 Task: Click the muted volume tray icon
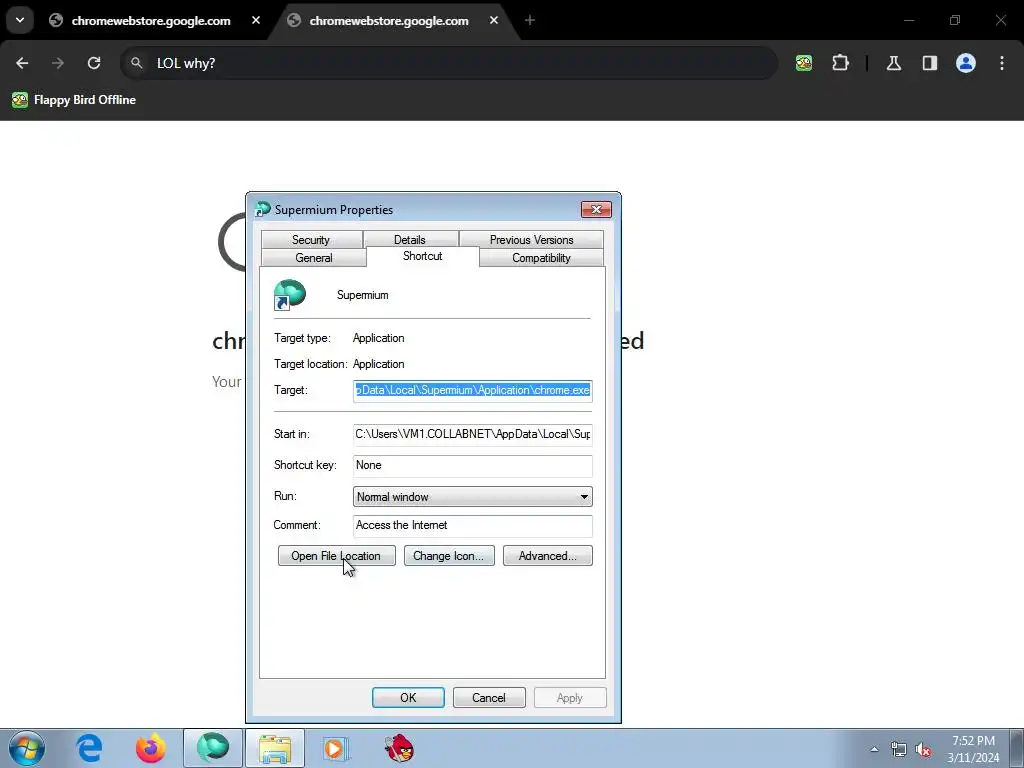click(x=923, y=750)
